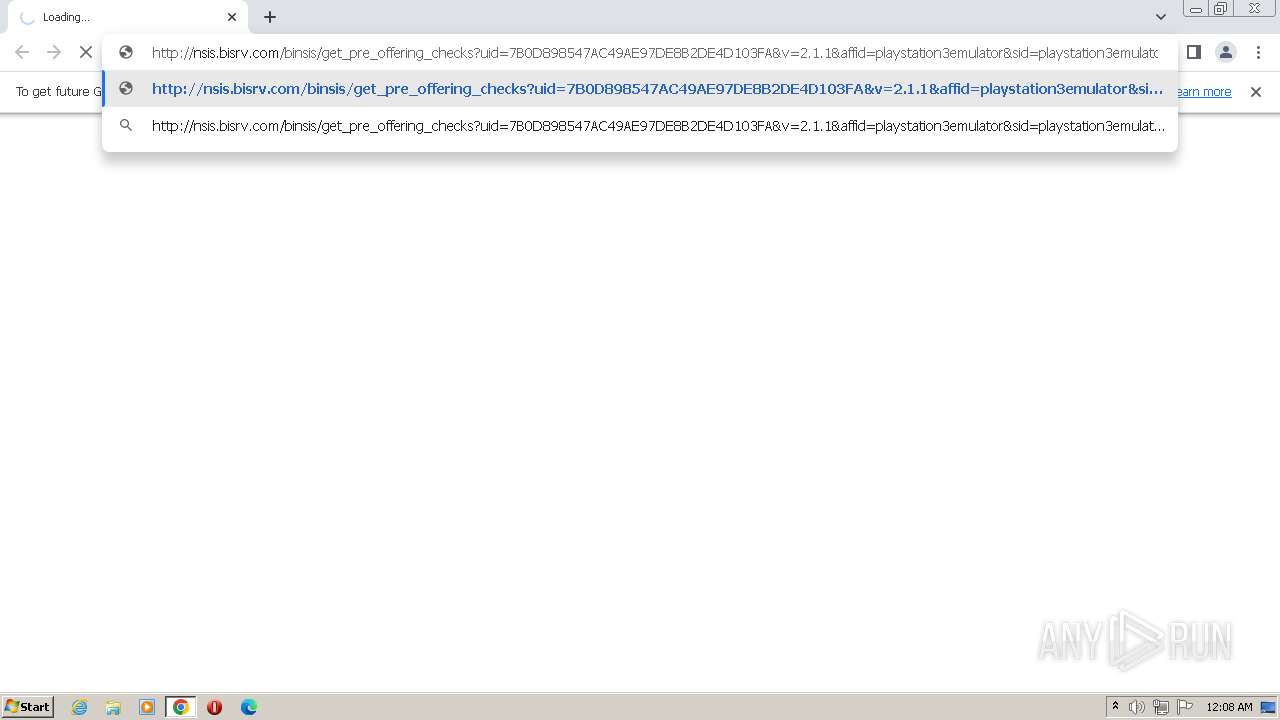This screenshot has width=1280, height=720.
Task: Click the address bar URL text
Action: click(655, 53)
